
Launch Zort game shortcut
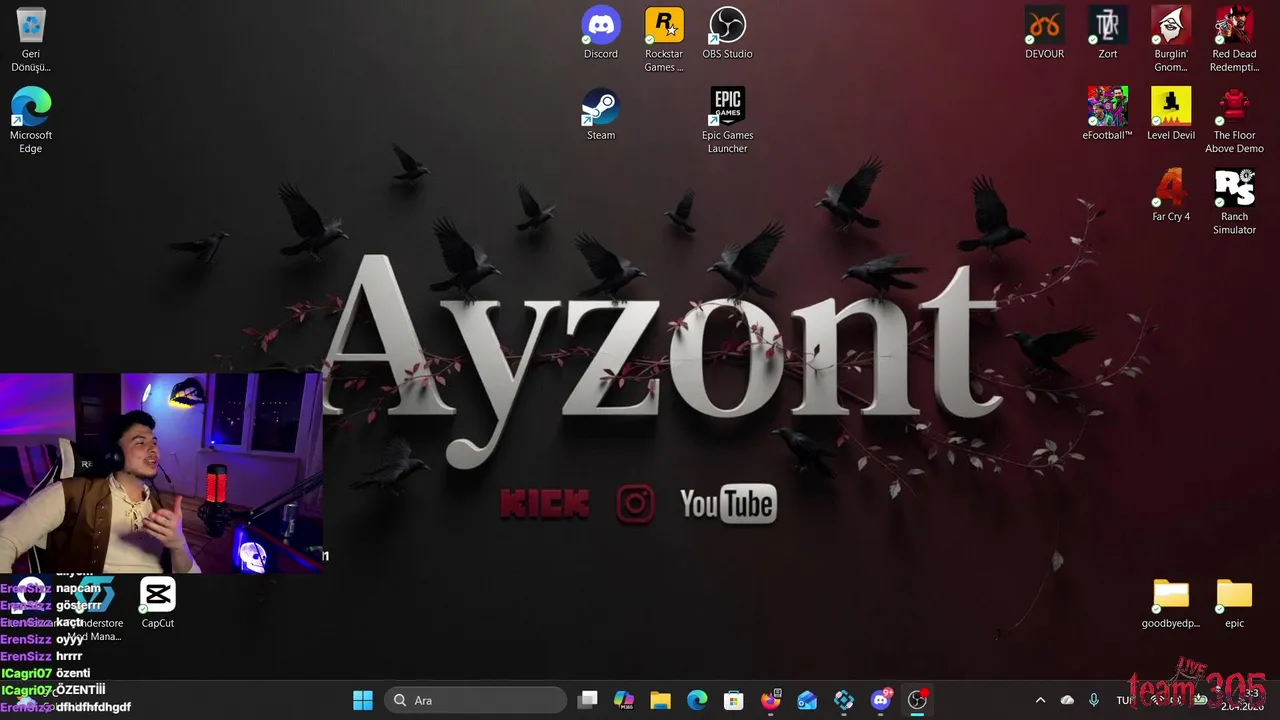coord(1108,33)
